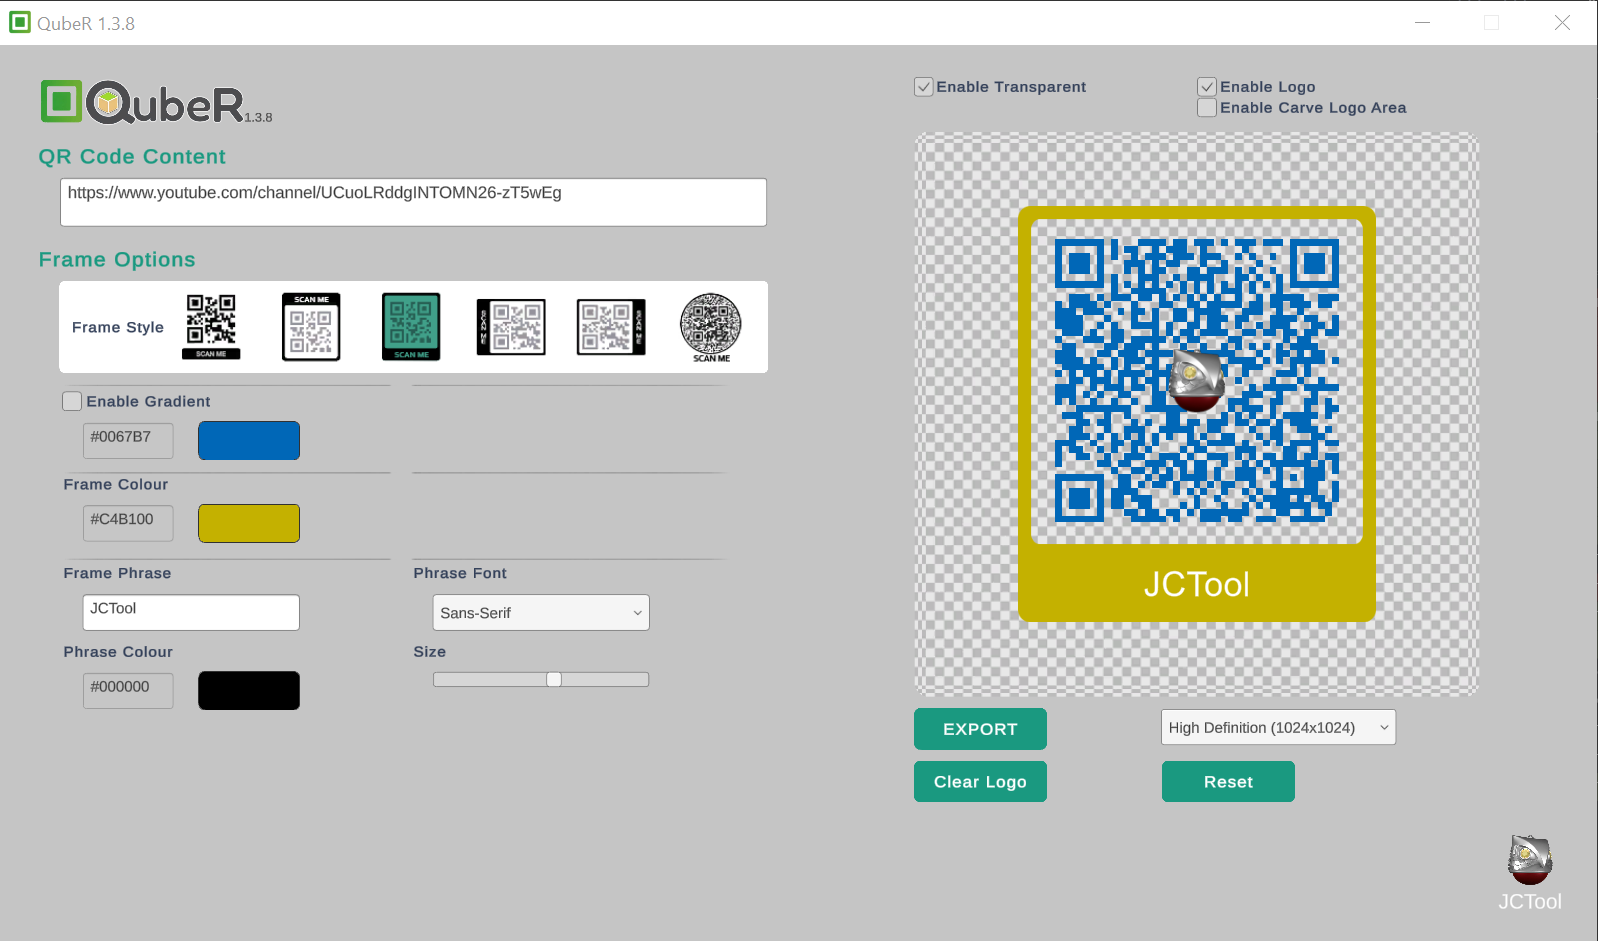Click the QR code preview image
The image size is (1598, 941).
pyautogui.click(x=1197, y=414)
